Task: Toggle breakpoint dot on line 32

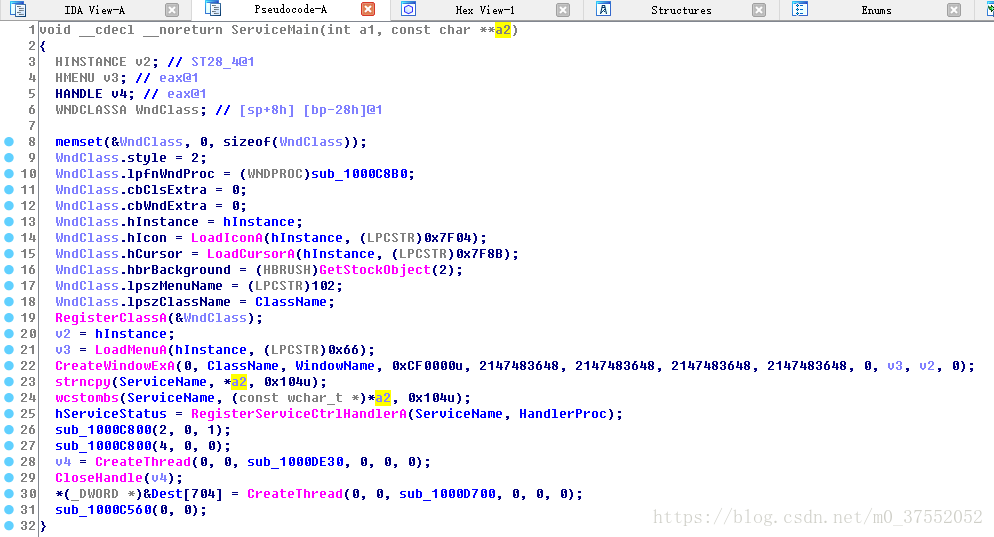Action: click(9, 525)
